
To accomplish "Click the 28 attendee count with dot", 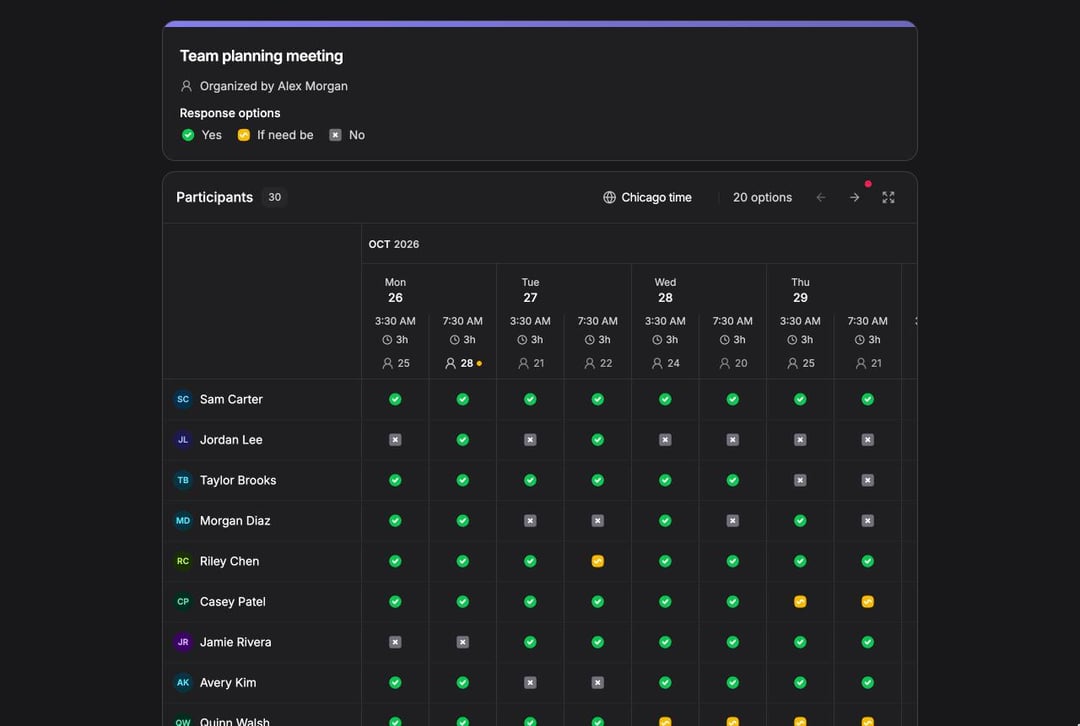I will pyautogui.click(x=464, y=363).
